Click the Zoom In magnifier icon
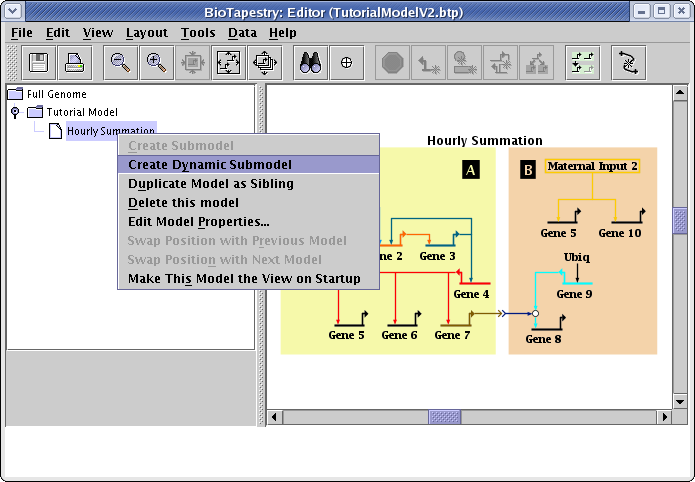The image size is (695, 482). (156, 63)
